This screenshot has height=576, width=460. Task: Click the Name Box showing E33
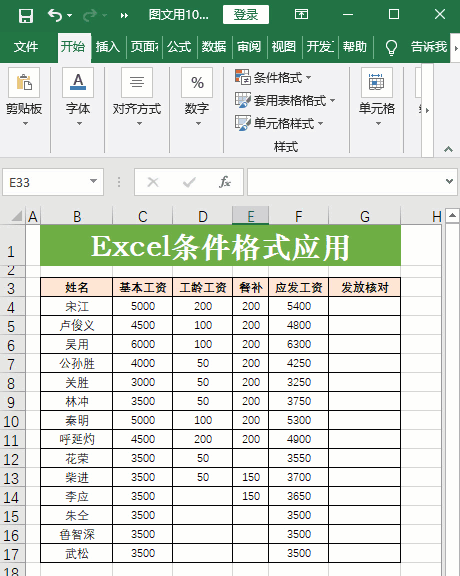pyautogui.click(x=46, y=182)
